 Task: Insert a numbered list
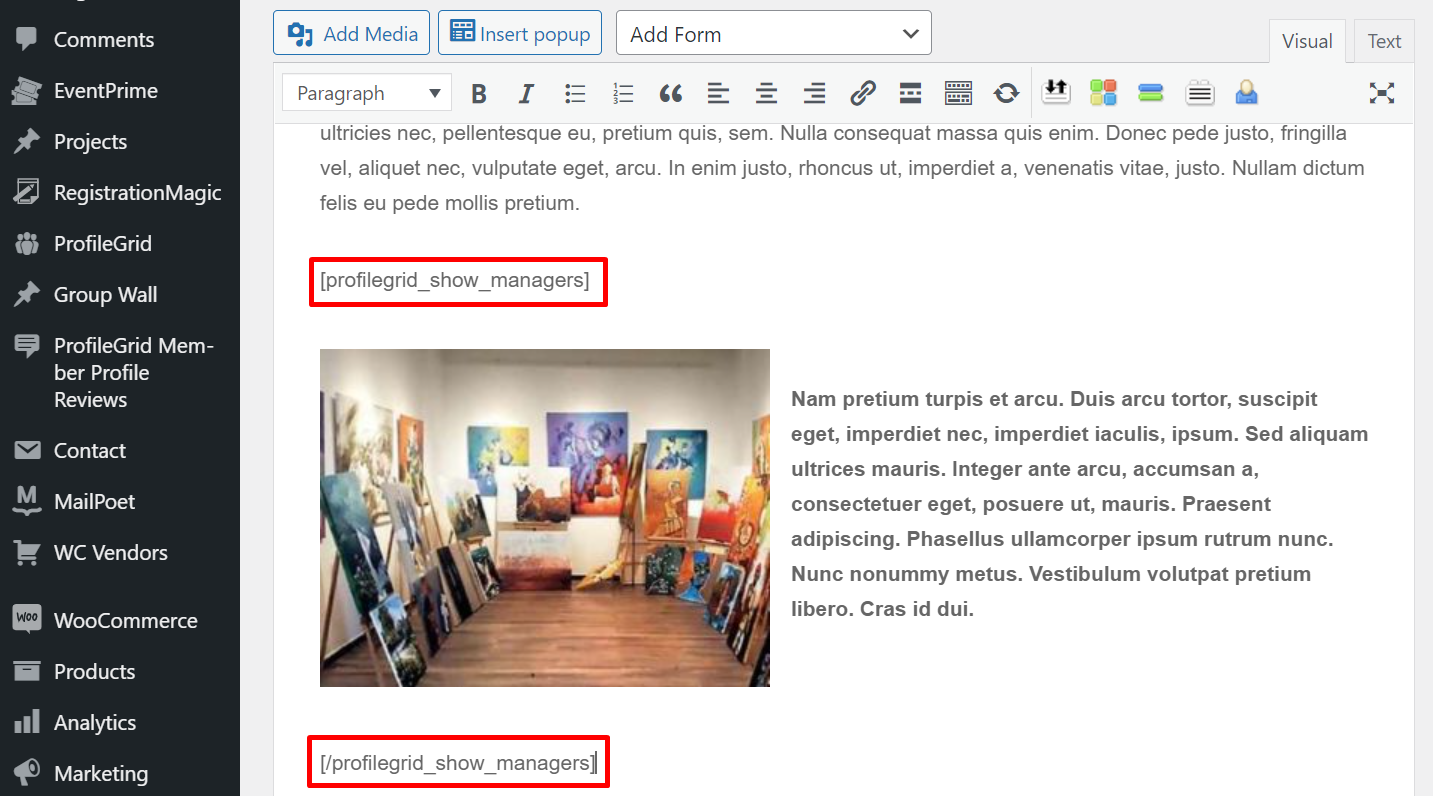click(623, 94)
